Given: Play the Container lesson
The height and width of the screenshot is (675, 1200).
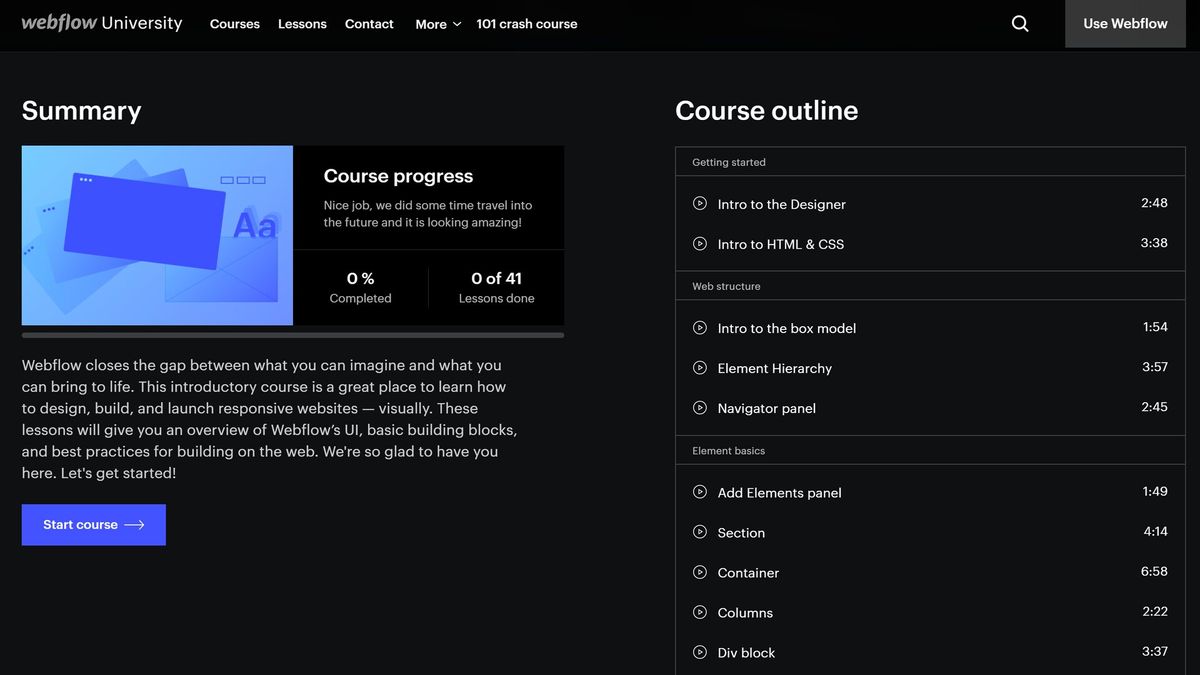Looking at the screenshot, I should pos(748,572).
